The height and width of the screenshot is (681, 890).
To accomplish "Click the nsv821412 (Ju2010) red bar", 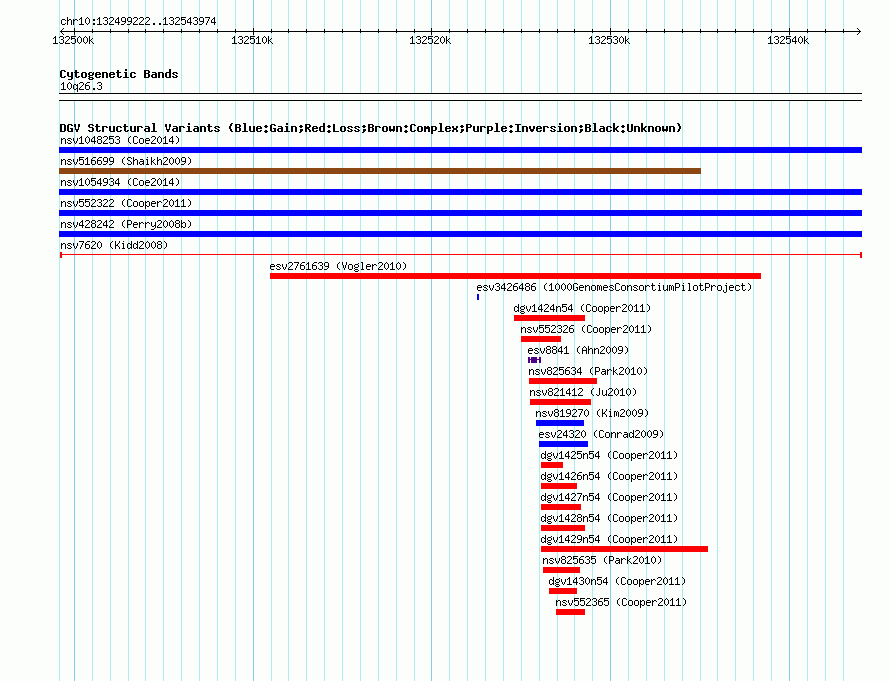I will (560, 402).
